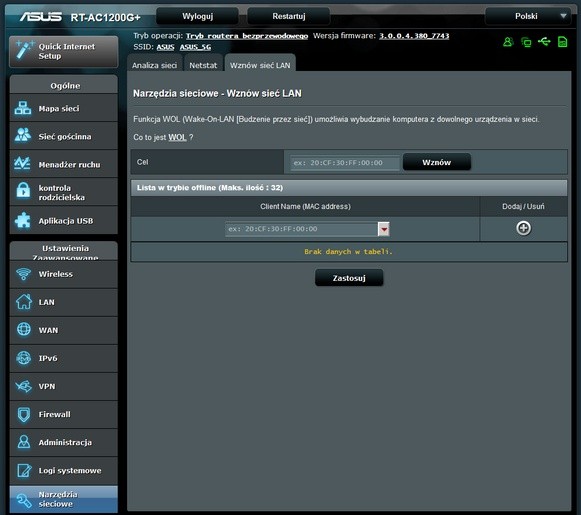Click the green USB status icon
This screenshot has height=515, width=581.
click(544, 41)
